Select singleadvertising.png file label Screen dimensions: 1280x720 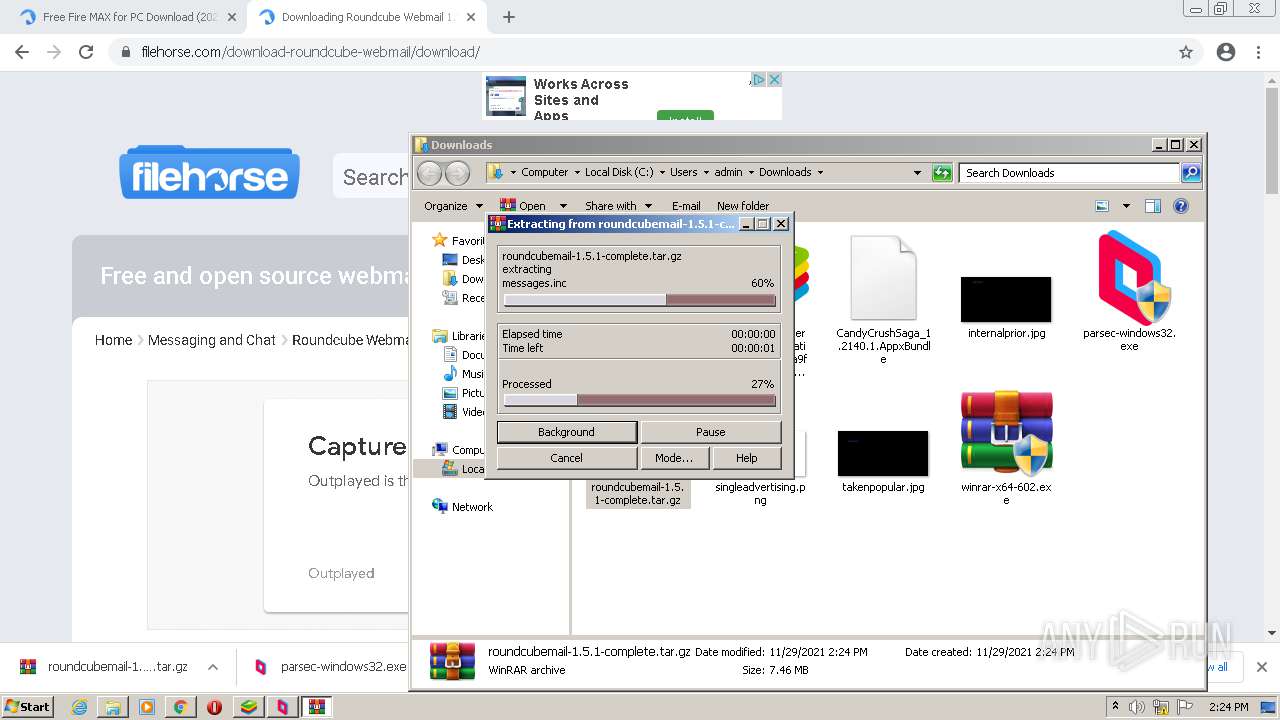(760, 493)
